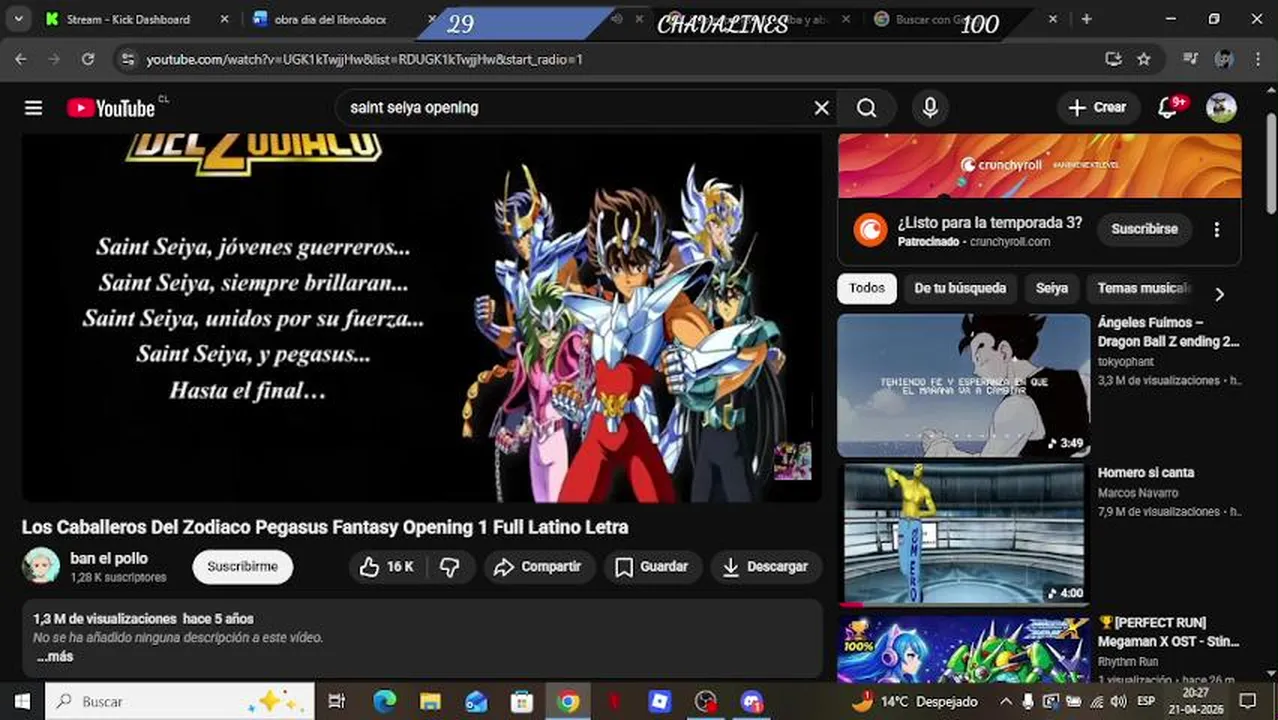
Task: Download the video with Descargar
Action: [x=766, y=567]
